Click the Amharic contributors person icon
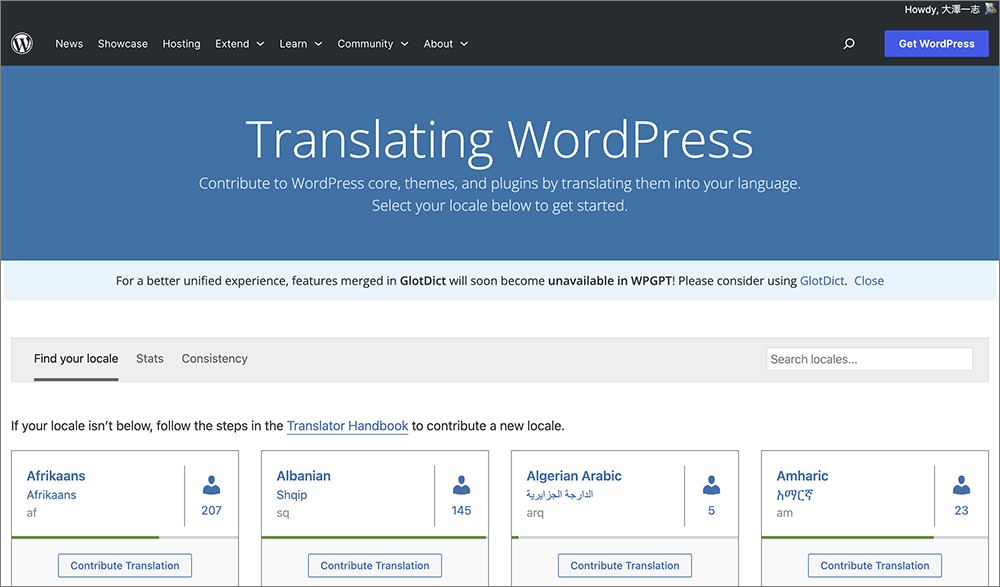 [961, 485]
